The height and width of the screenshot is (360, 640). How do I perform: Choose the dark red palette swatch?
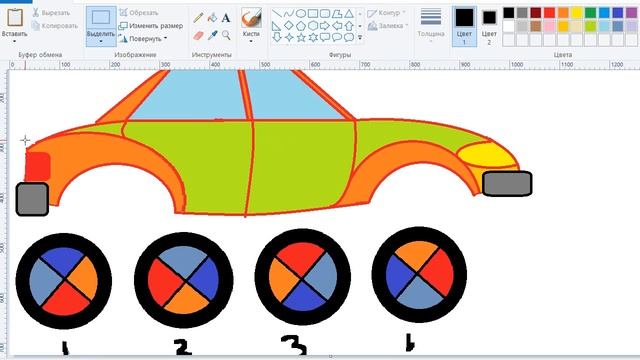pos(536,13)
